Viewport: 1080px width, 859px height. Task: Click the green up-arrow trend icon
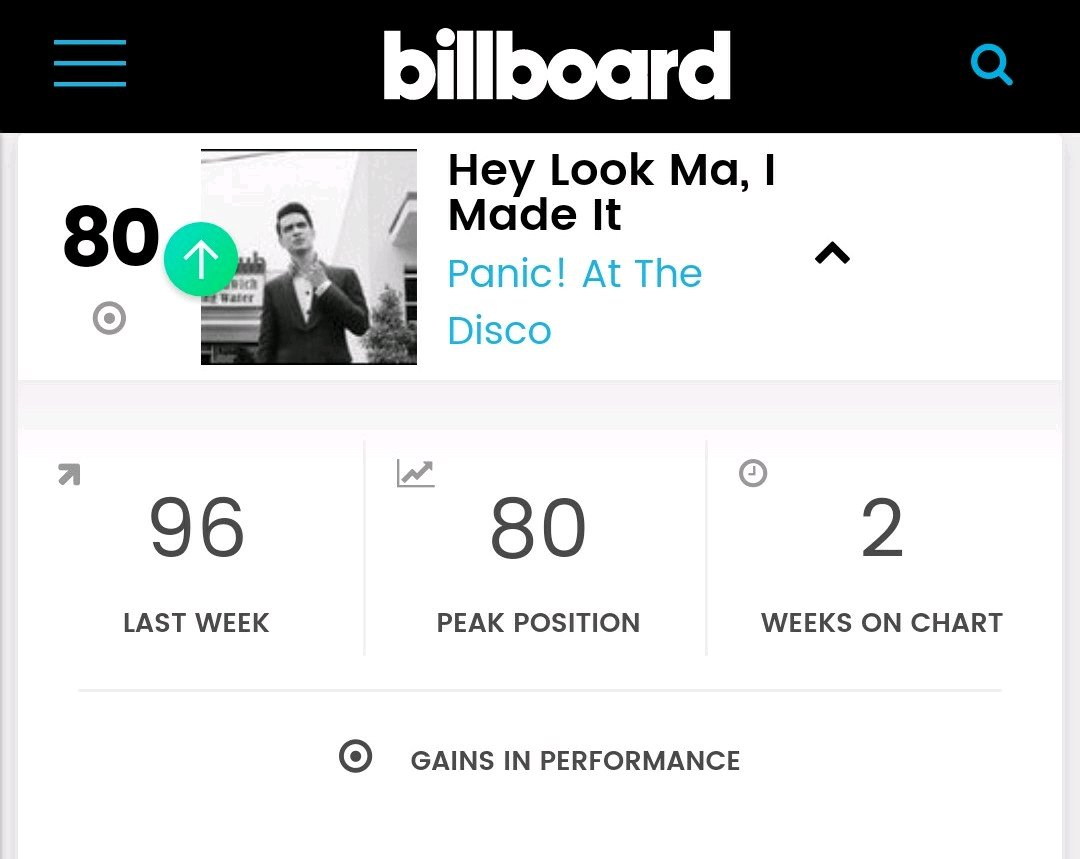pyautogui.click(x=201, y=260)
